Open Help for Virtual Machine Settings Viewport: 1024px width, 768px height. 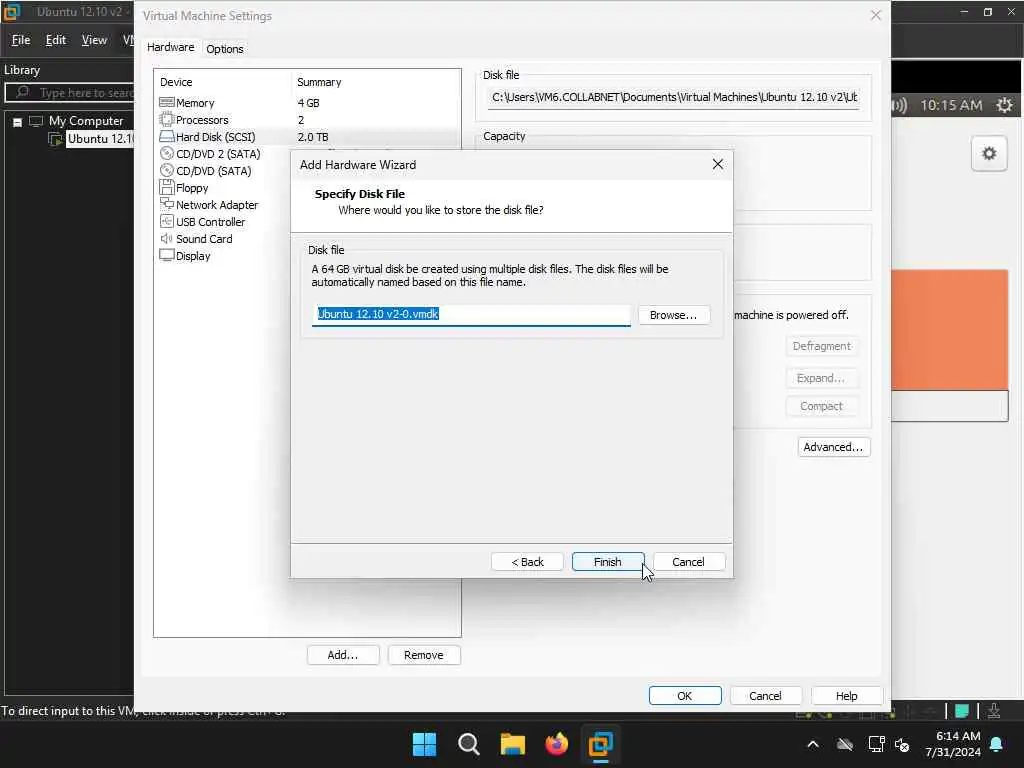point(846,696)
